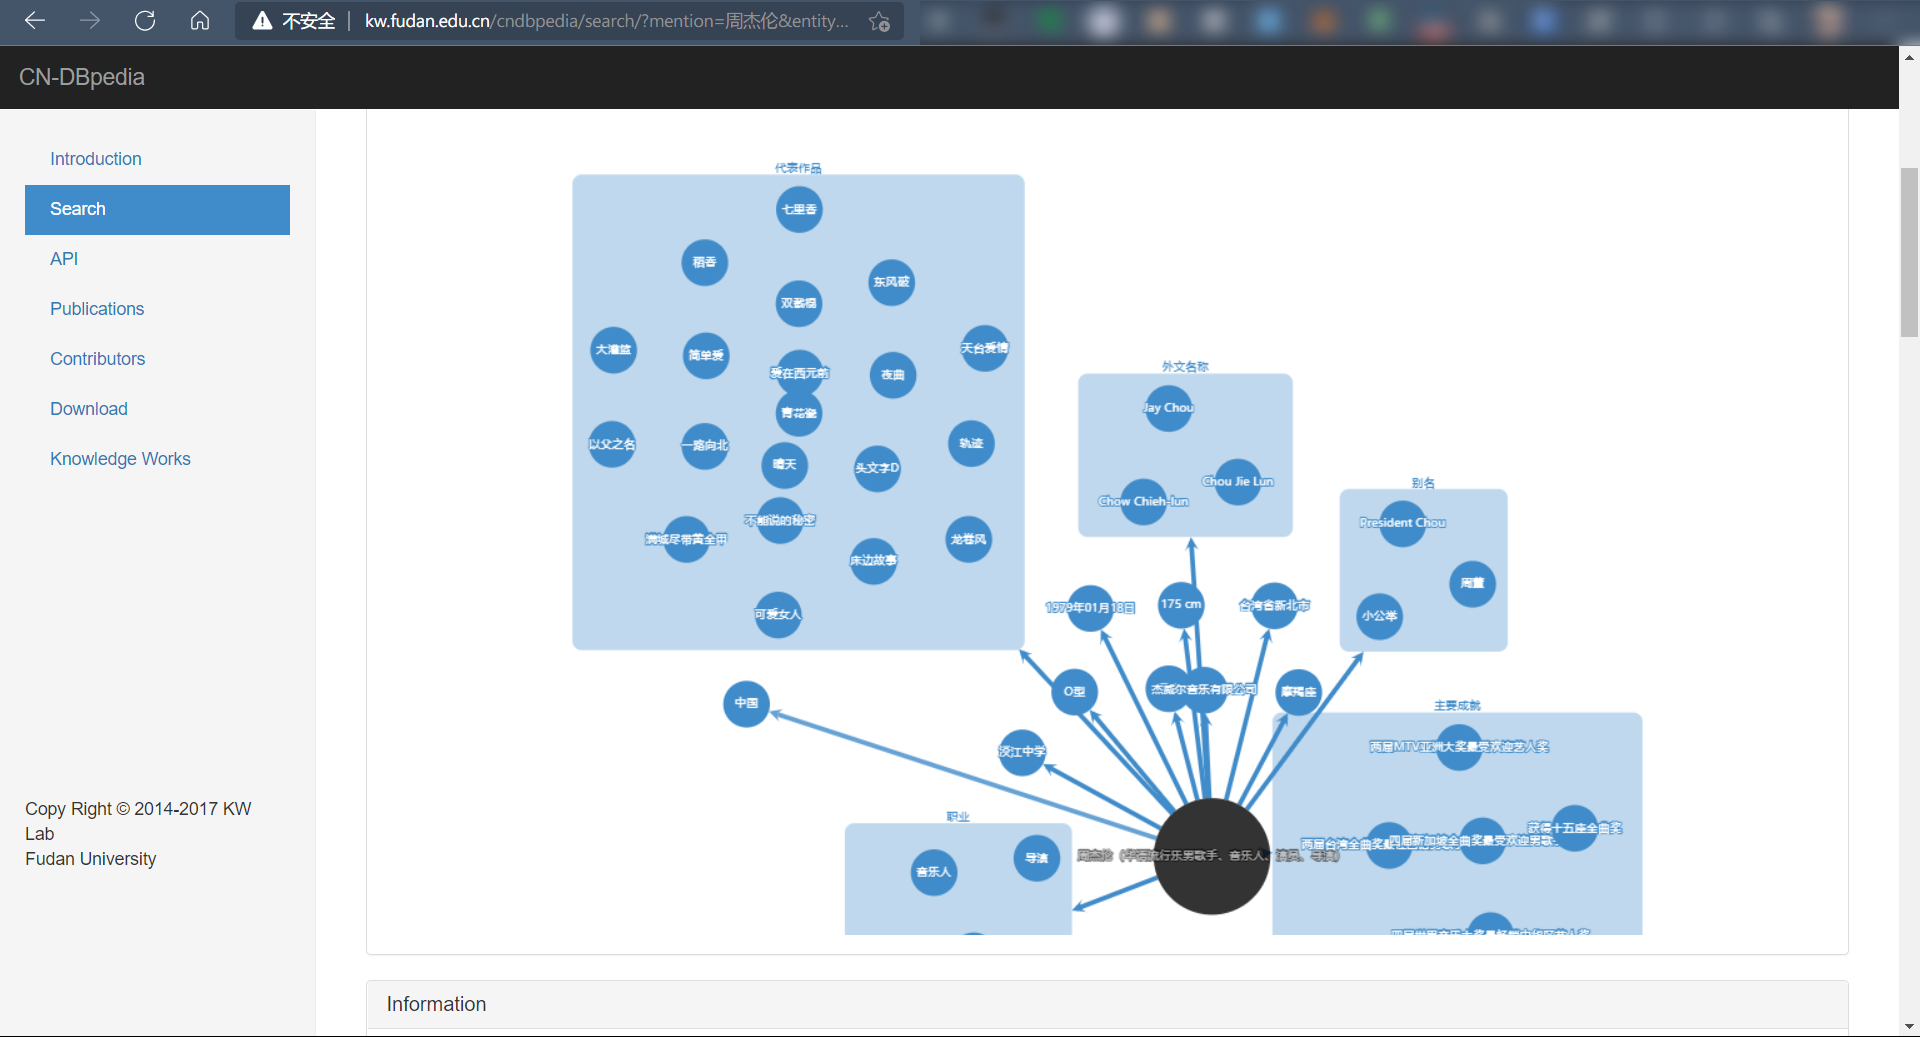
Task: Select the 不能说的秘密 node
Action: pos(780,521)
